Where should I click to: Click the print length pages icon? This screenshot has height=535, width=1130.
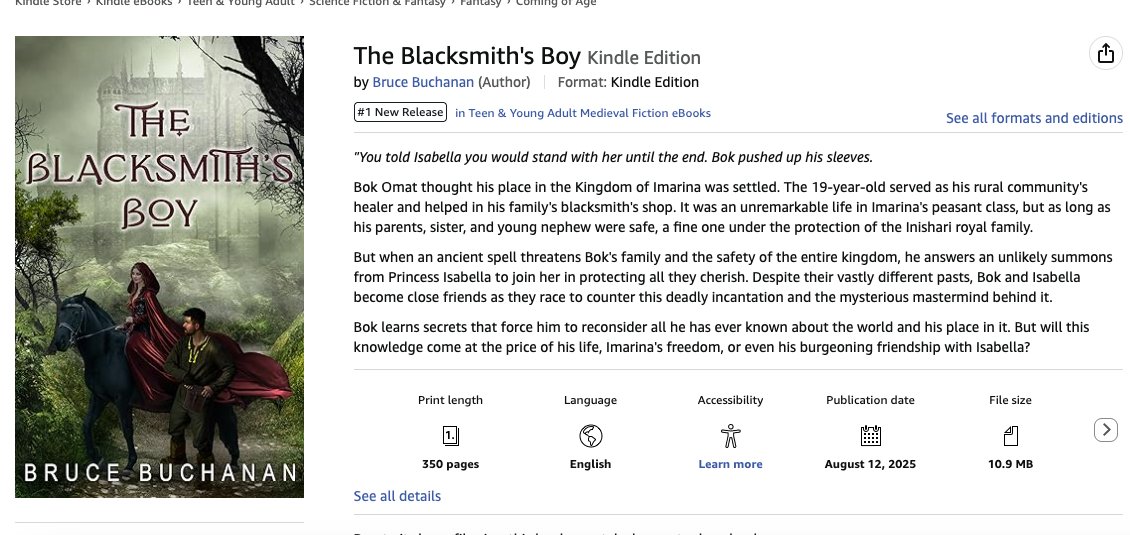(x=450, y=436)
